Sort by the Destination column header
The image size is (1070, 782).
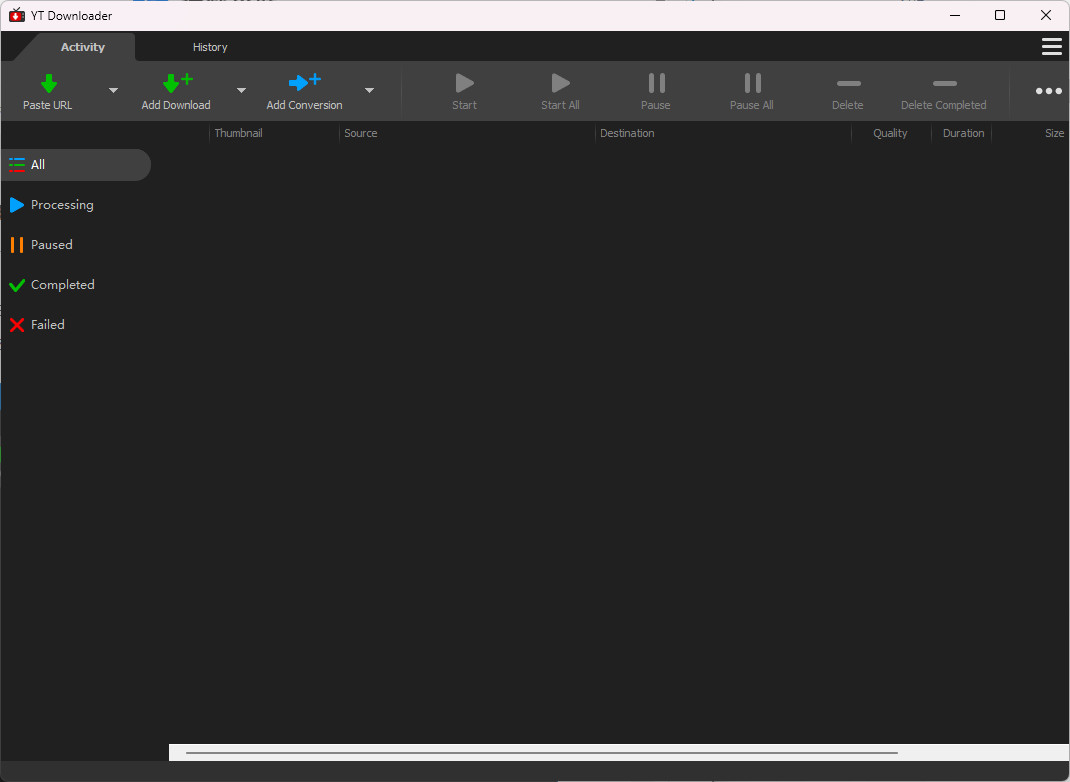coord(723,133)
